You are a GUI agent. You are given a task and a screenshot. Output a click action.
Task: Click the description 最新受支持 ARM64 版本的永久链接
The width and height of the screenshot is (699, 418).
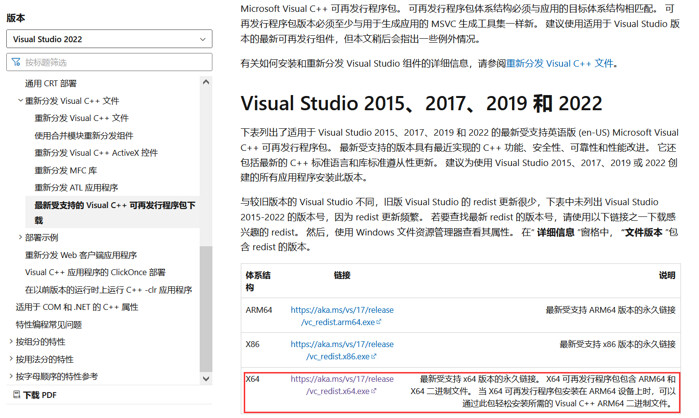click(611, 310)
